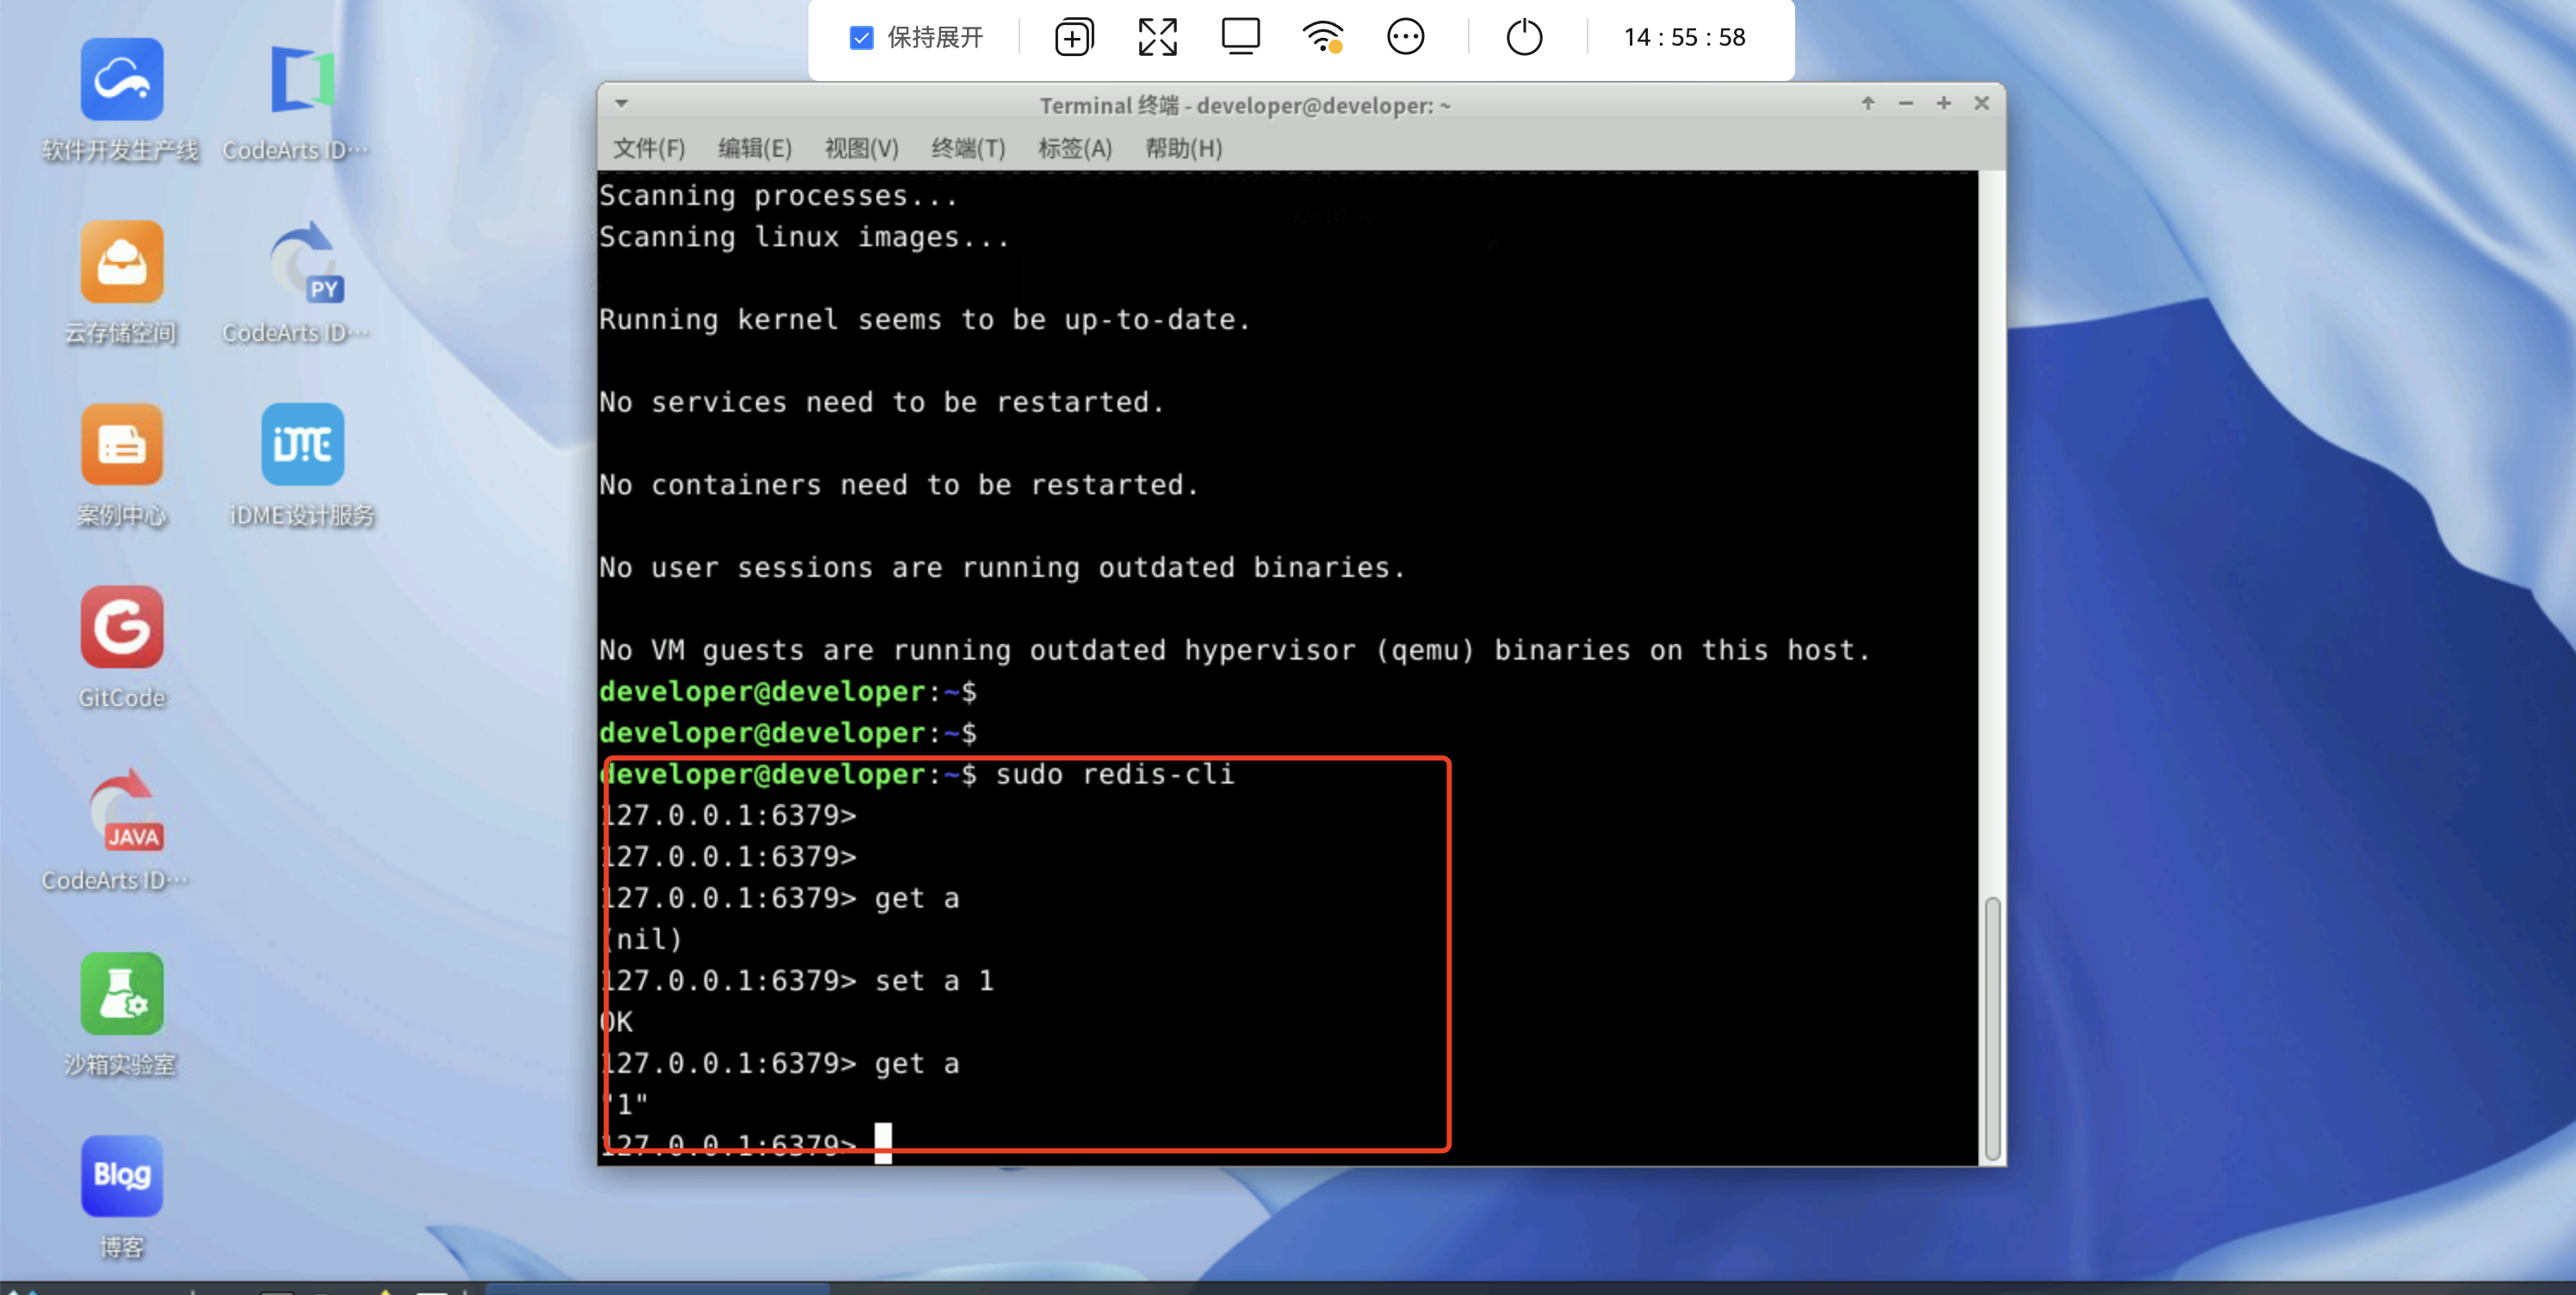2576x1295 pixels.
Task: Open the 终端(T) menu
Action: [x=967, y=149]
